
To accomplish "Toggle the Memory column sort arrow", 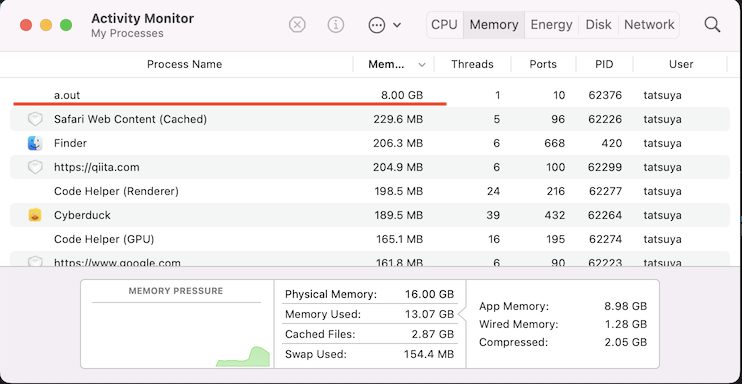I will [422, 65].
